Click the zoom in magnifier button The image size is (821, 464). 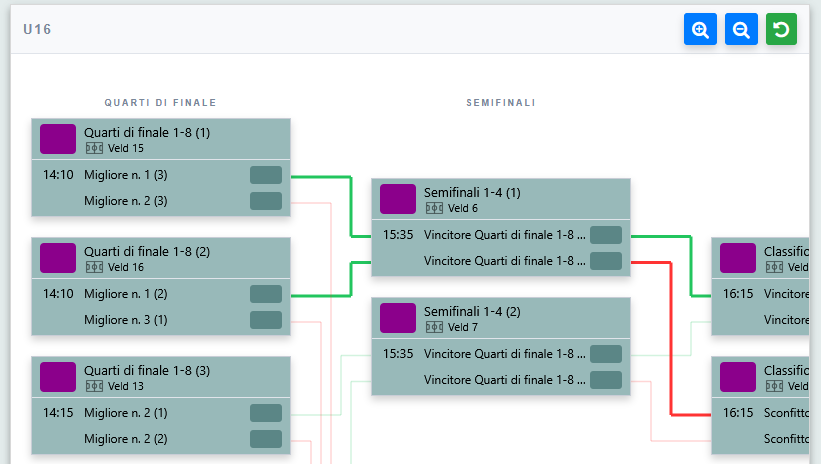(x=700, y=29)
